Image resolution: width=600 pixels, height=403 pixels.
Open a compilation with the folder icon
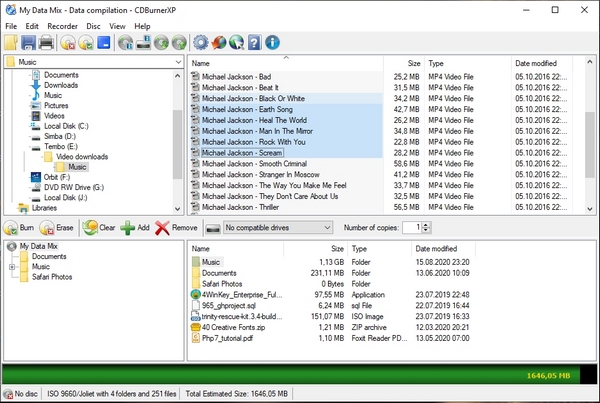pos(11,42)
